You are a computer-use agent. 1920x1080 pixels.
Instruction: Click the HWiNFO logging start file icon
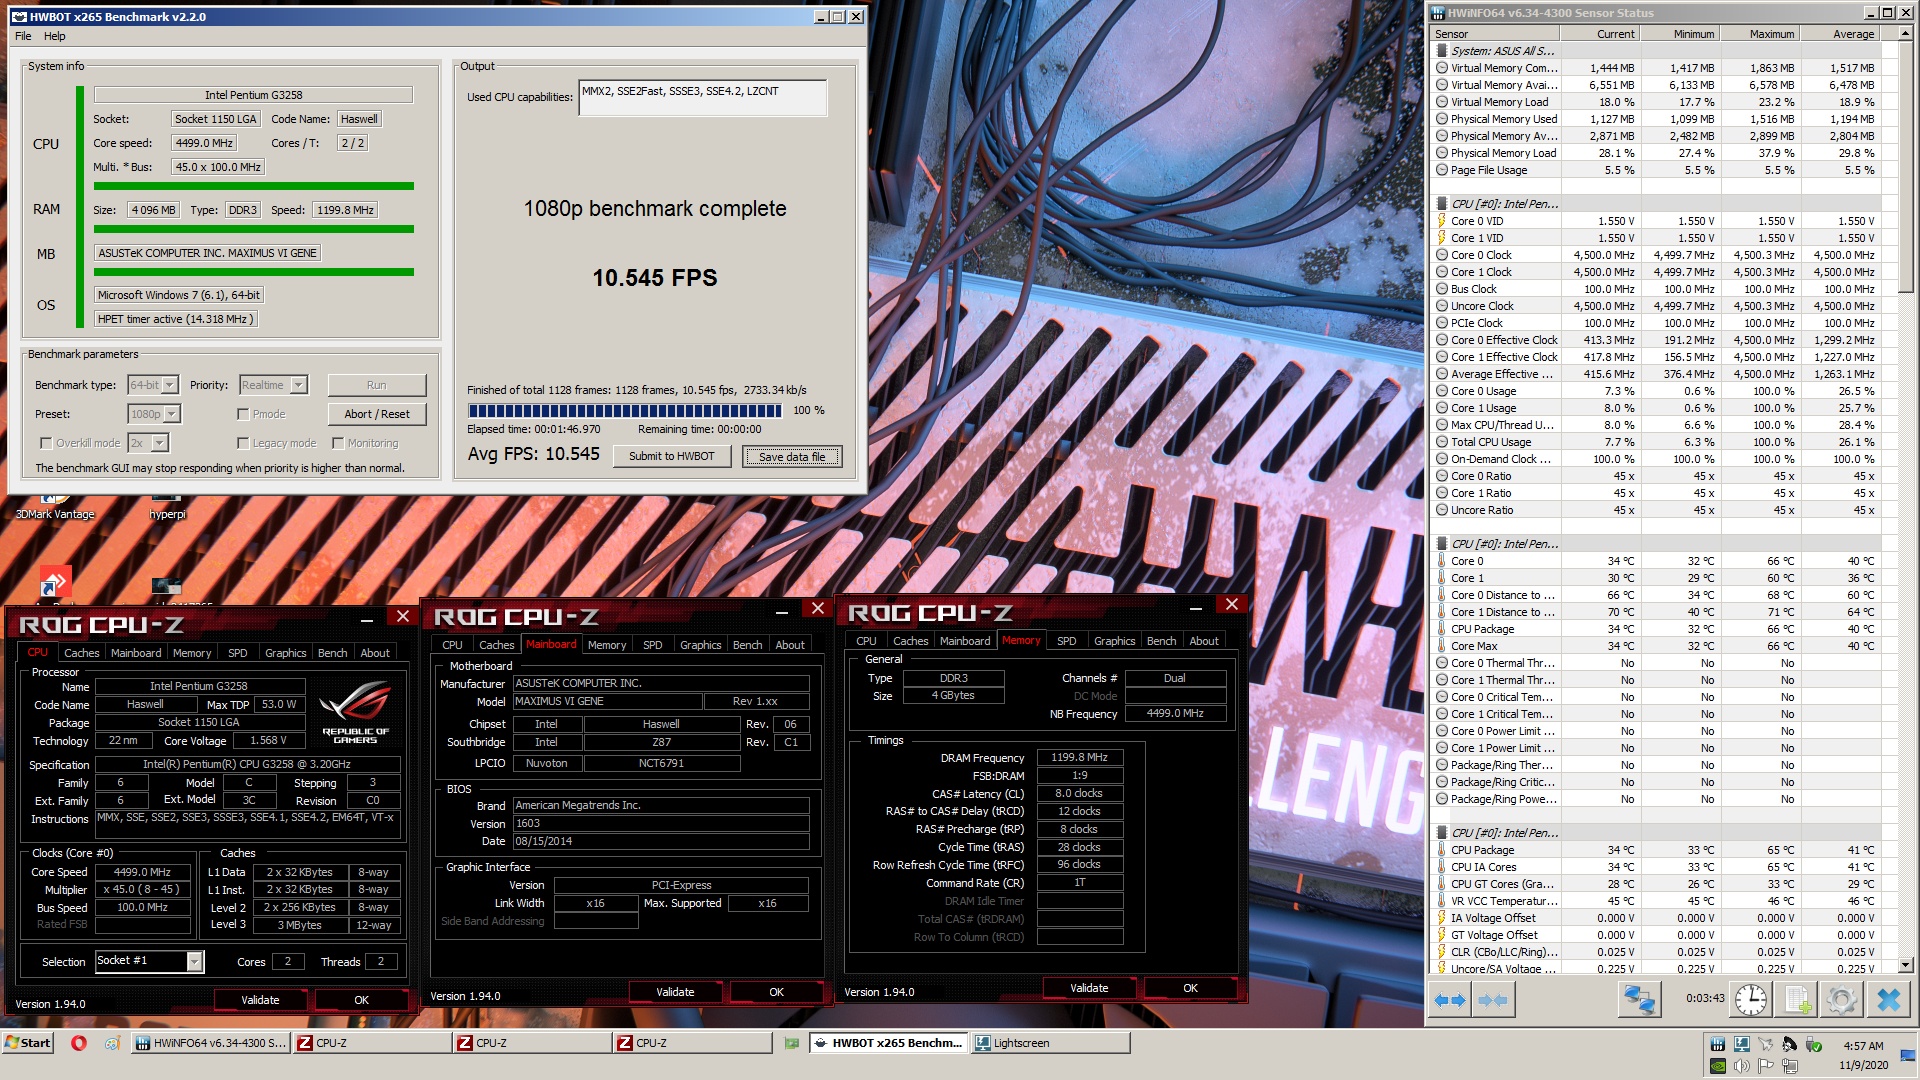(1797, 999)
